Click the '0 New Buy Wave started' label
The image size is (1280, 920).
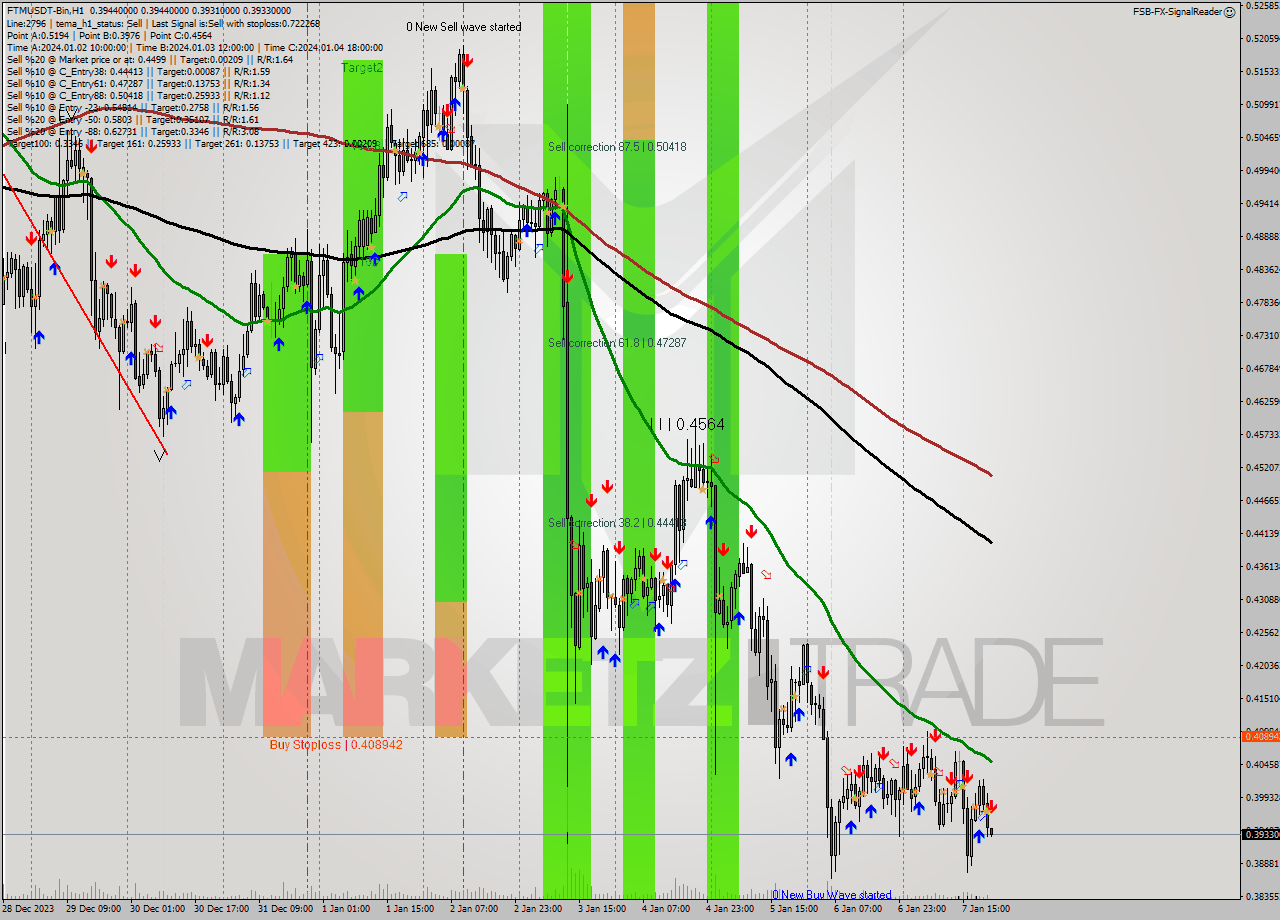[x=831, y=895]
